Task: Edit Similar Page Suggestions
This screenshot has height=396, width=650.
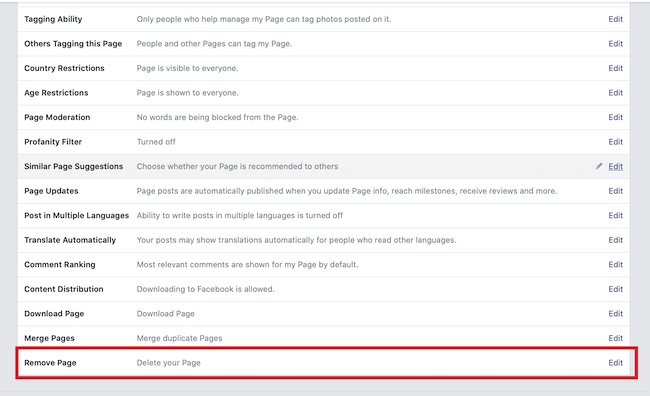Action: (616, 166)
